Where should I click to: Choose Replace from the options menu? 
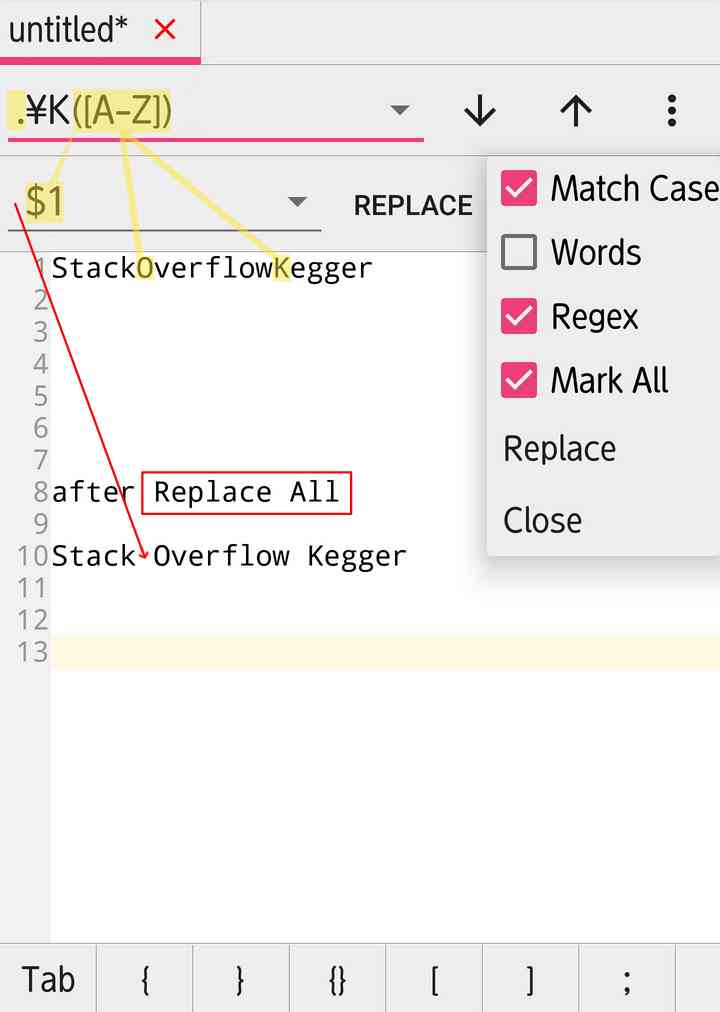pyautogui.click(x=559, y=448)
